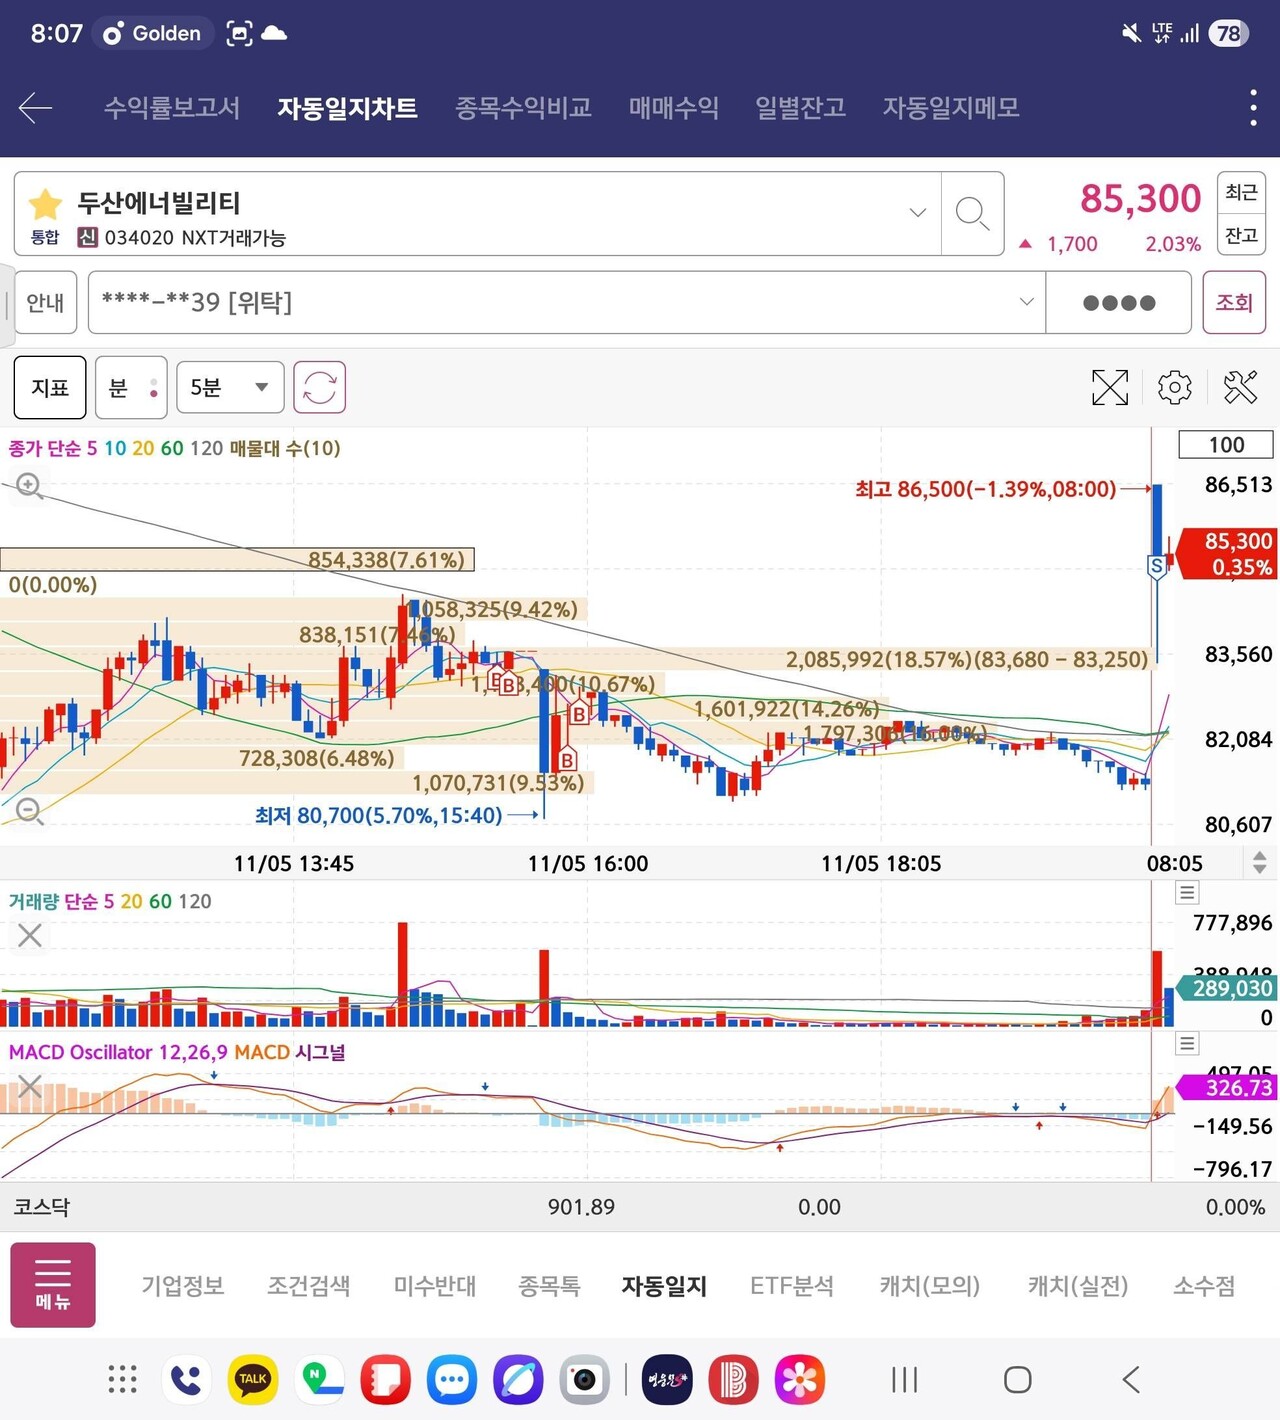Viewport: 1280px width, 1420px height.
Task: Open stock search with the magnifier icon
Action: 971,214
